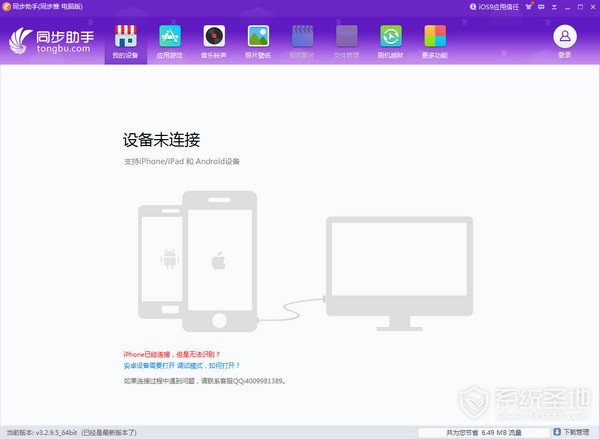Open the 我的设备 (My Device) tab

(x=126, y=42)
